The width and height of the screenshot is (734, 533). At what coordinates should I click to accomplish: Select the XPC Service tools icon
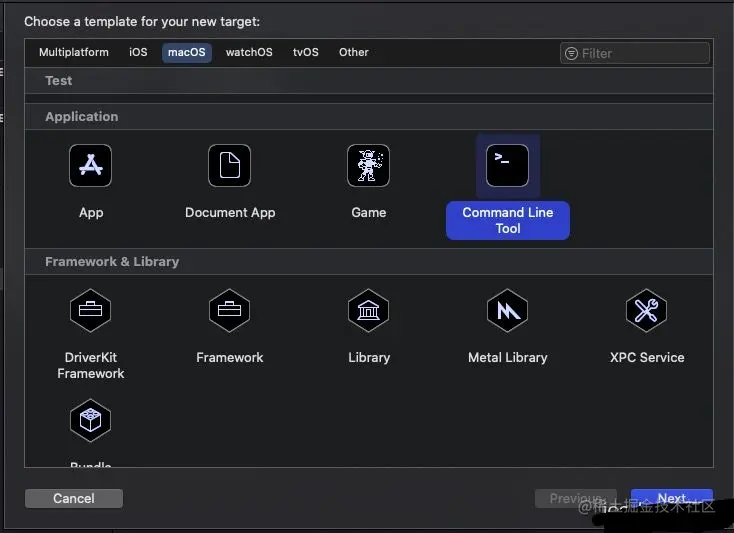[646, 310]
